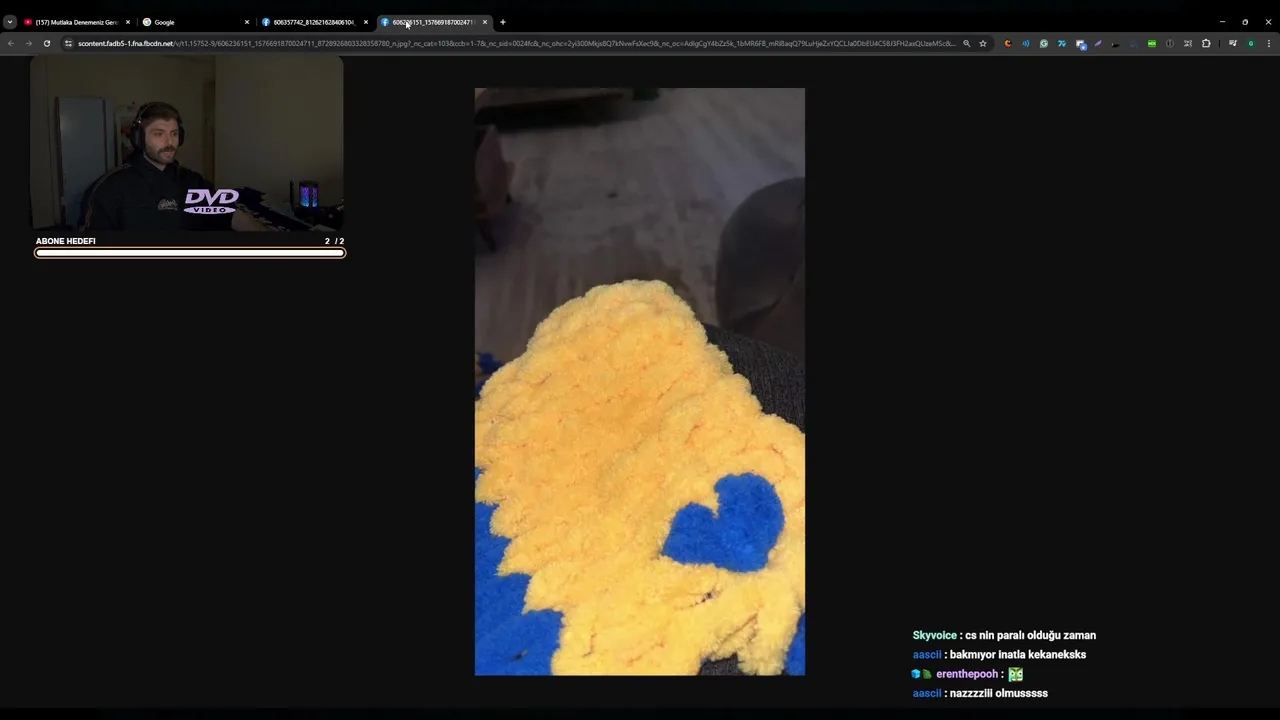1280x720 pixels.
Task: Open the window-with-blue-star extension icon
Action: pos(1081,44)
